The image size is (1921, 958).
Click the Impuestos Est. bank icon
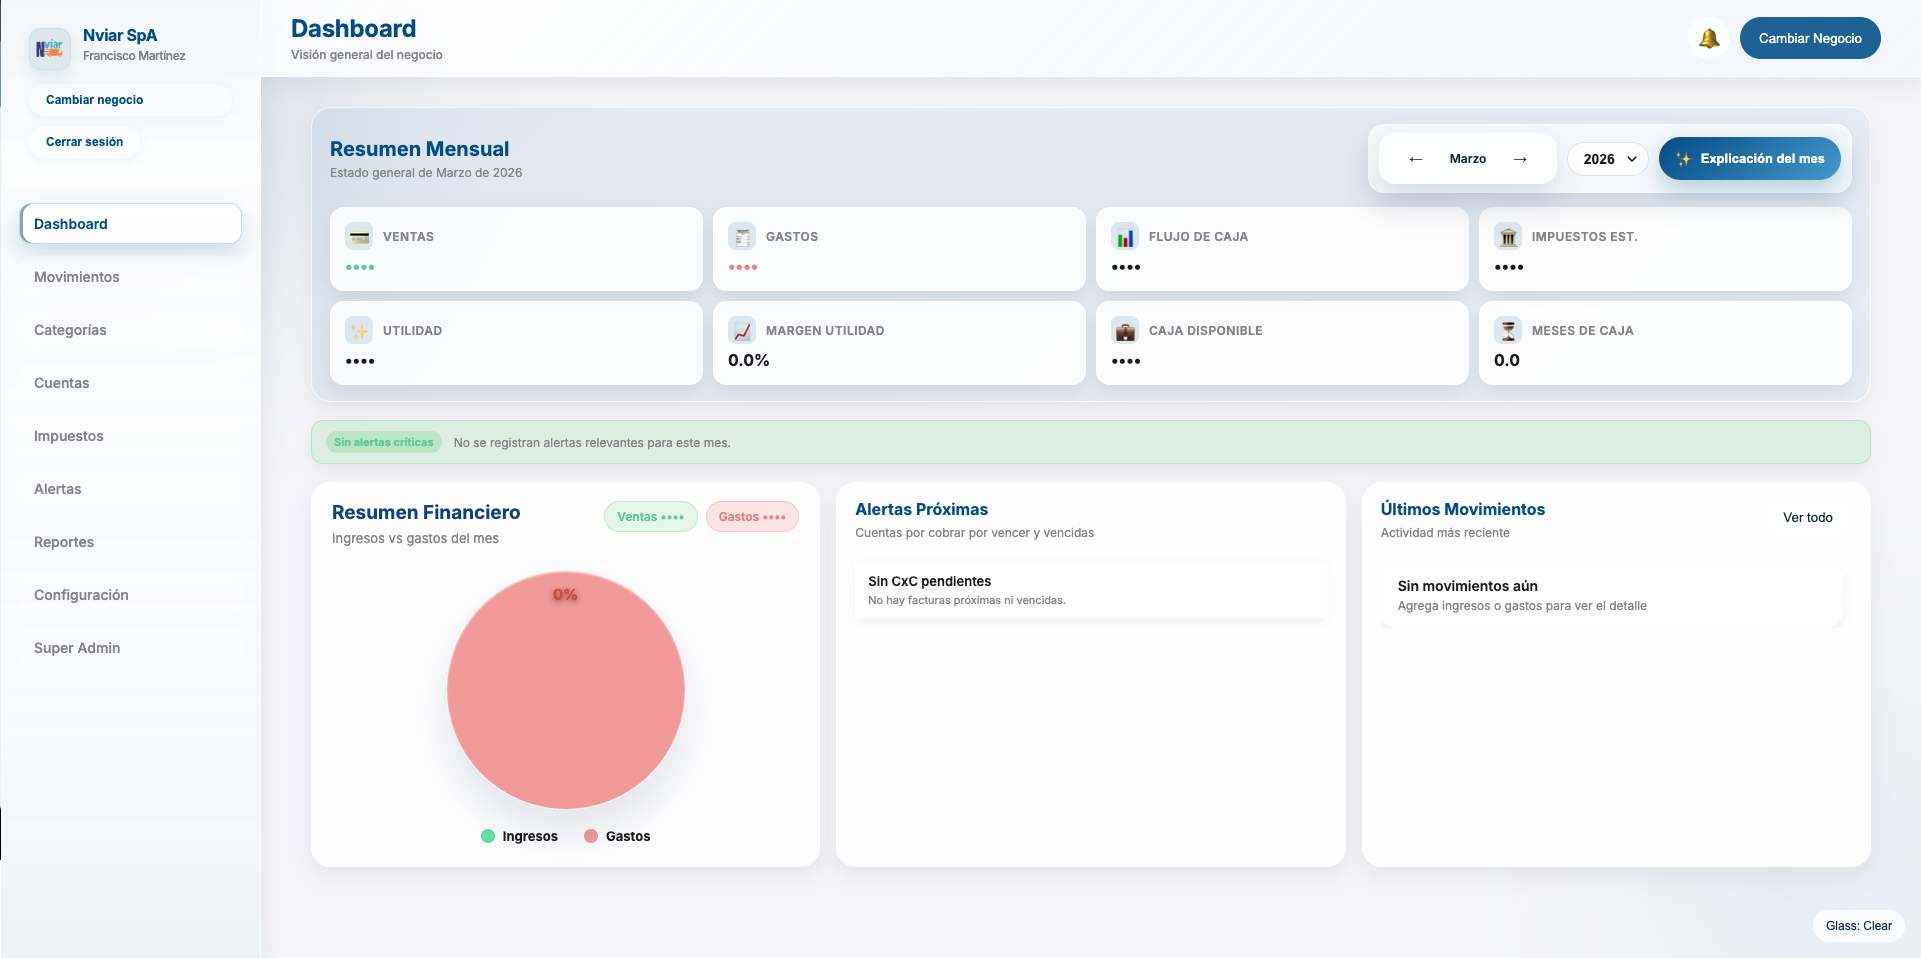coord(1508,237)
